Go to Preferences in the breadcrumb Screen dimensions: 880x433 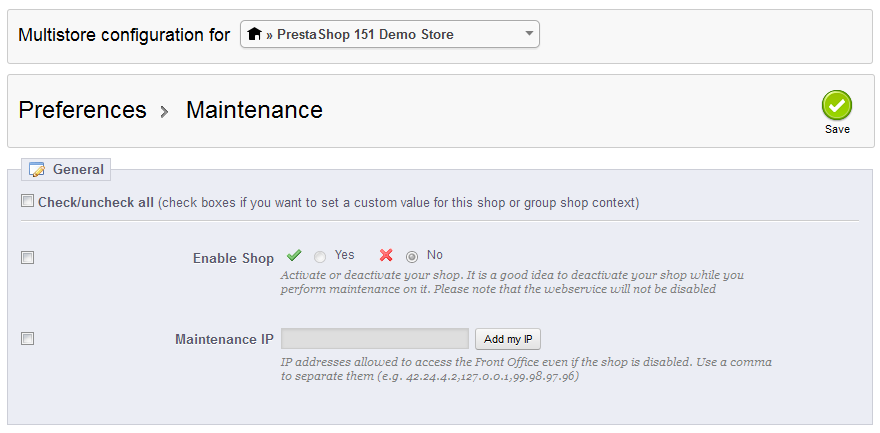83,110
